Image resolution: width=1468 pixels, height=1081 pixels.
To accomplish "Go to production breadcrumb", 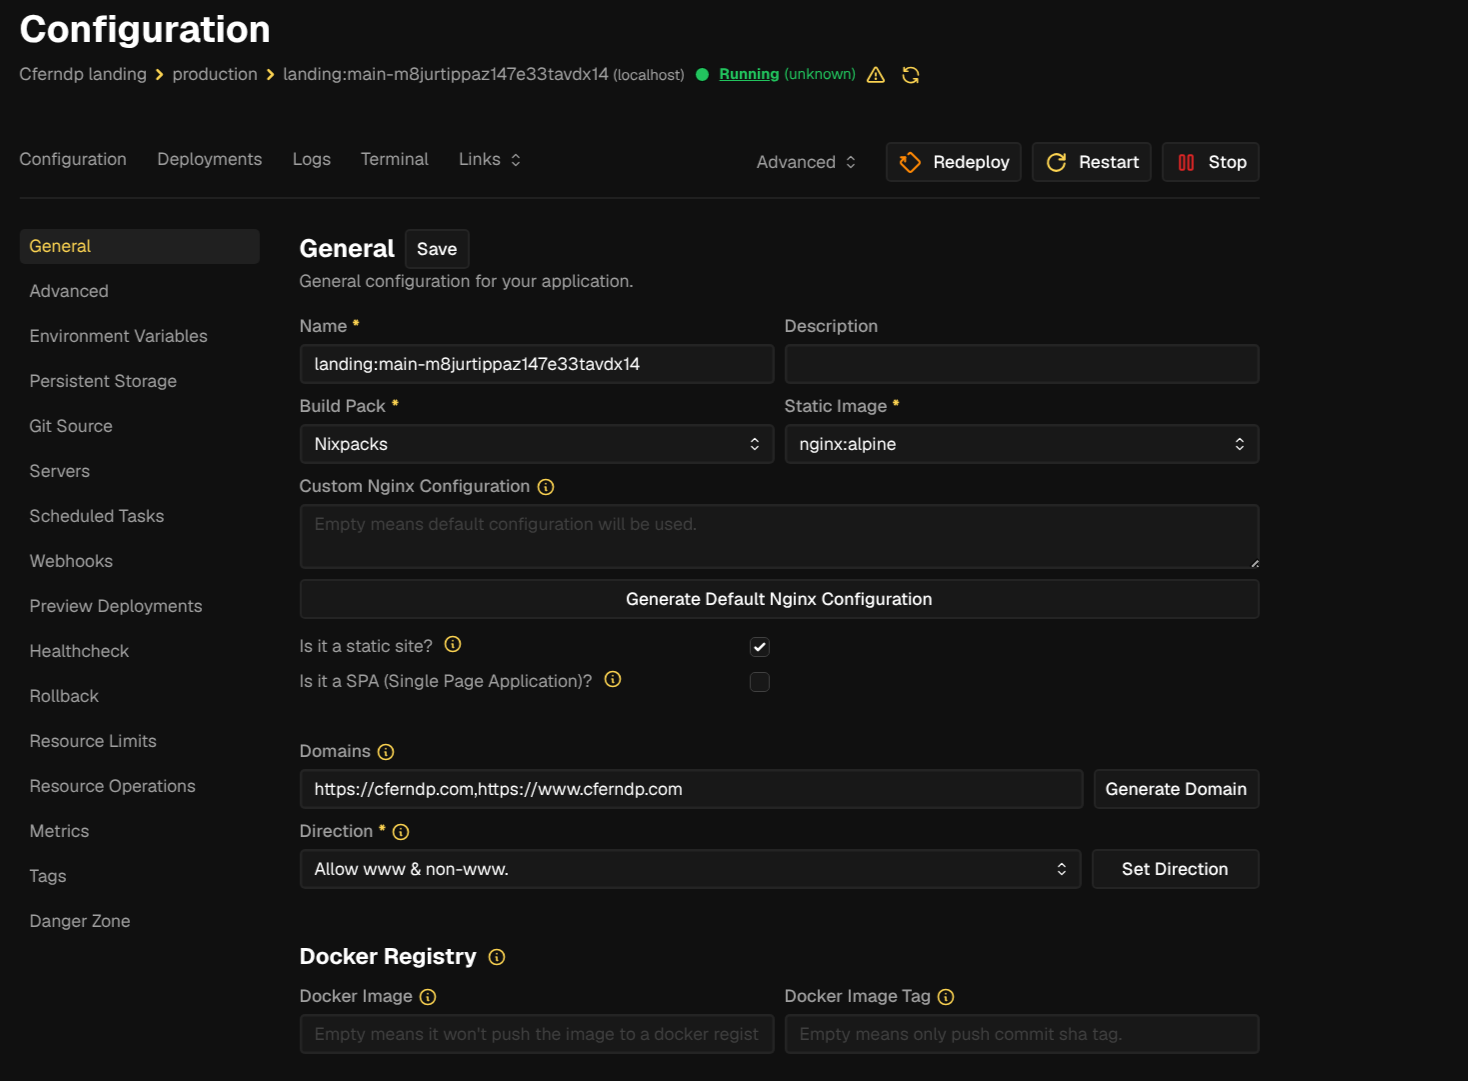I will tap(215, 74).
